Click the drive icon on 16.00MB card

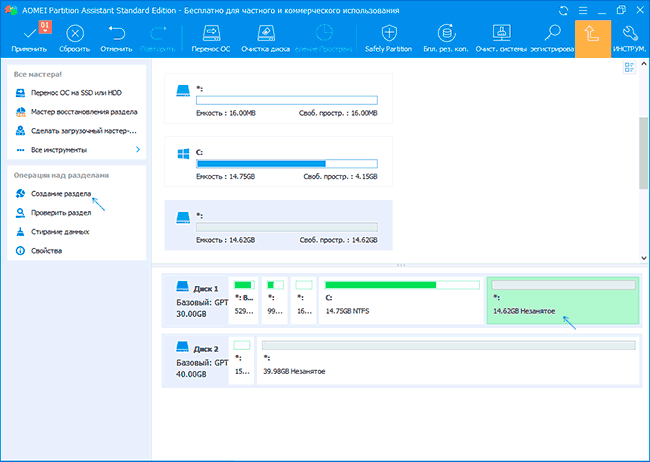click(183, 90)
